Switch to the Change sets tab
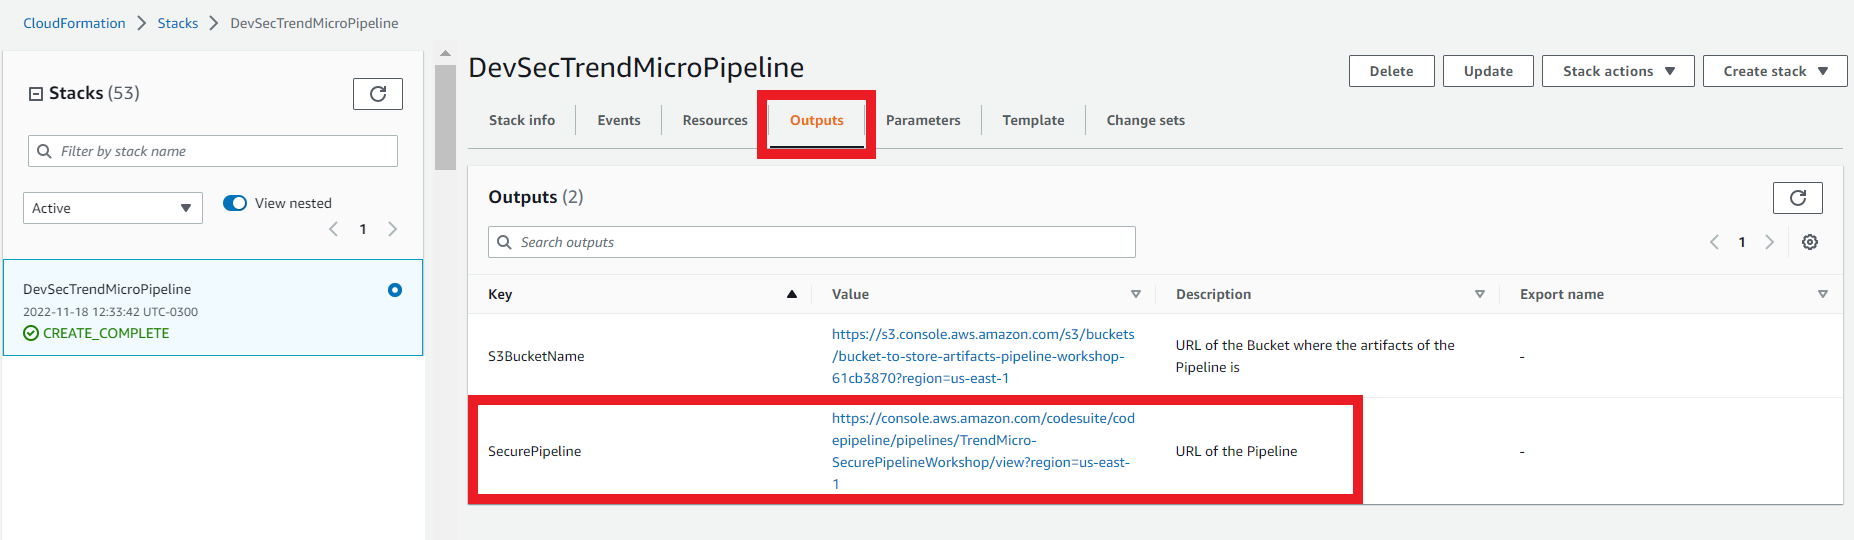The height and width of the screenshot is (540, 1854). click(x=1146, y=120)
